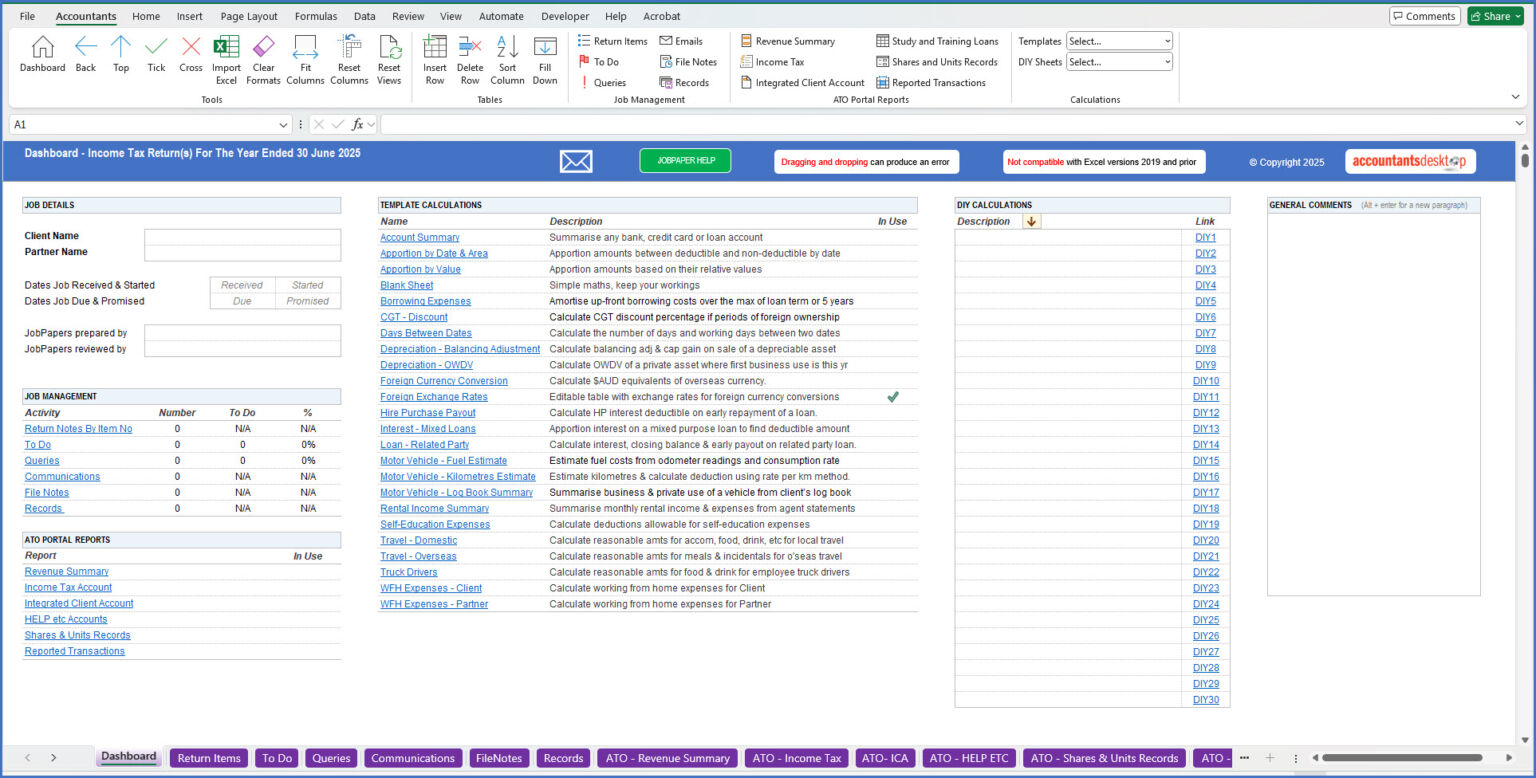Image resolution: width=1536 pixels, height=778 pixels.
Task: Open the DIY Sheets Select dropdown
Action: [x=1167, y=61]
